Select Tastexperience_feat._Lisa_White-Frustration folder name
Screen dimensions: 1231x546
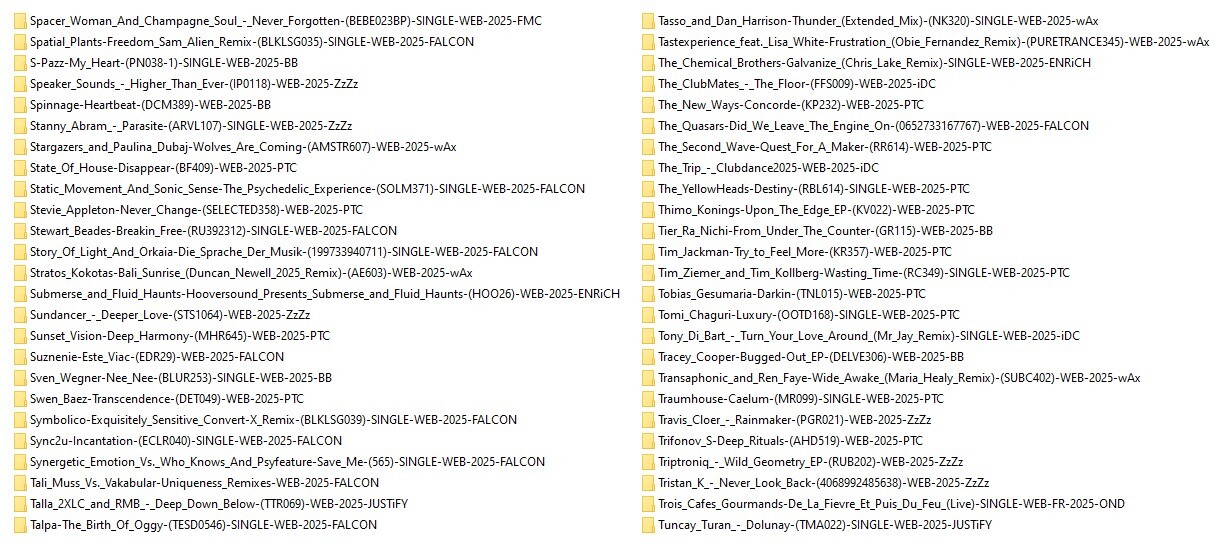[x=933, y=41]
